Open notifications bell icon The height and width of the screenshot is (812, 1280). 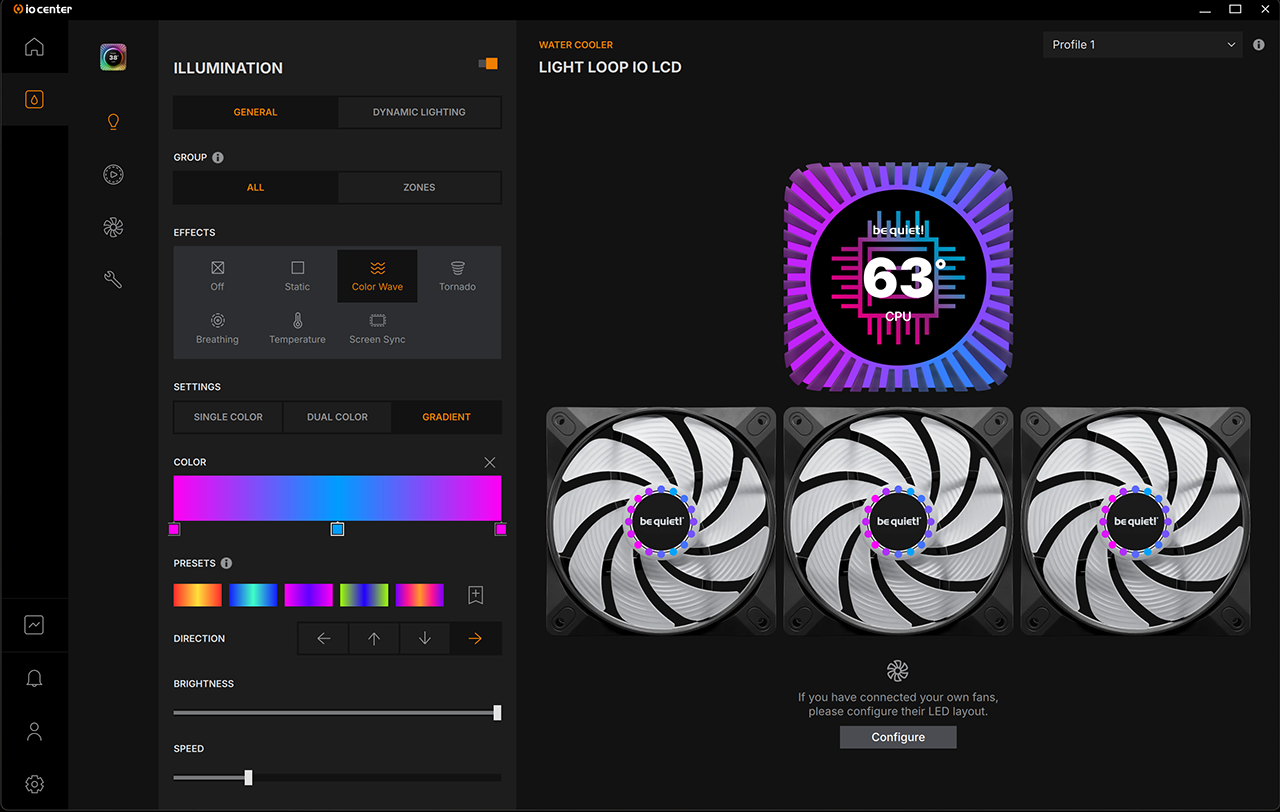click(34, 678)
